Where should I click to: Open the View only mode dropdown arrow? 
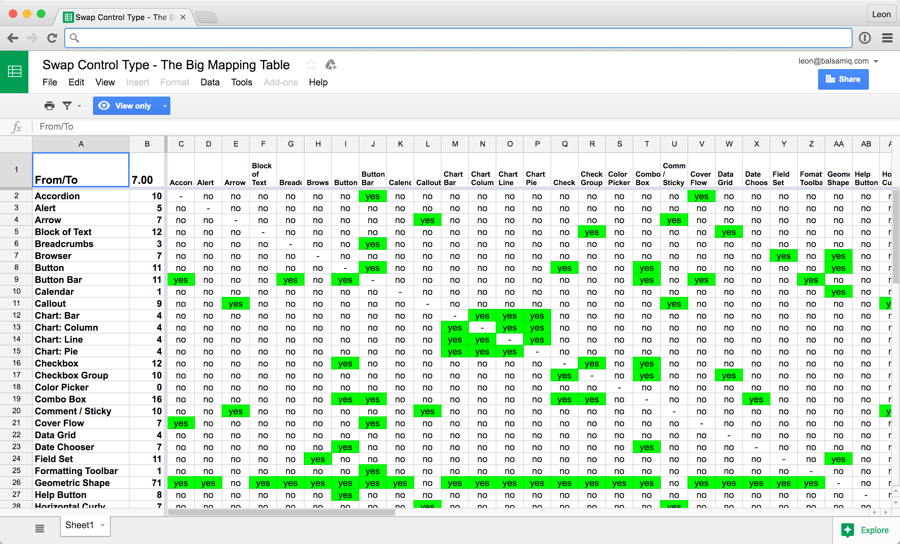click(x=165, y=106)
